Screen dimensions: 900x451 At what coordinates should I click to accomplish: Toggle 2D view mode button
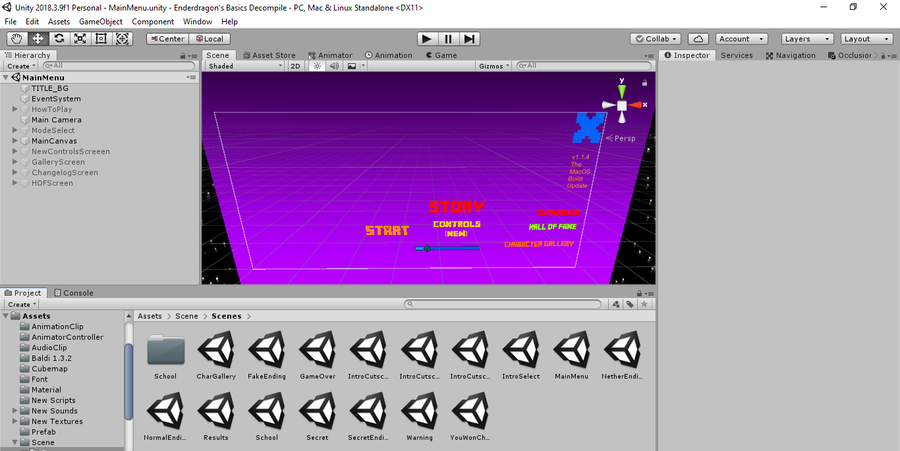[x=296, y=66]
